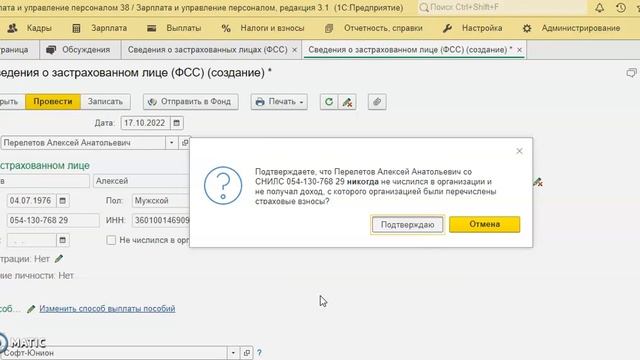This screenshot has width=640, height=360.
Task: Click the open-form icon beside employee Перелетов
Action: 184,143
